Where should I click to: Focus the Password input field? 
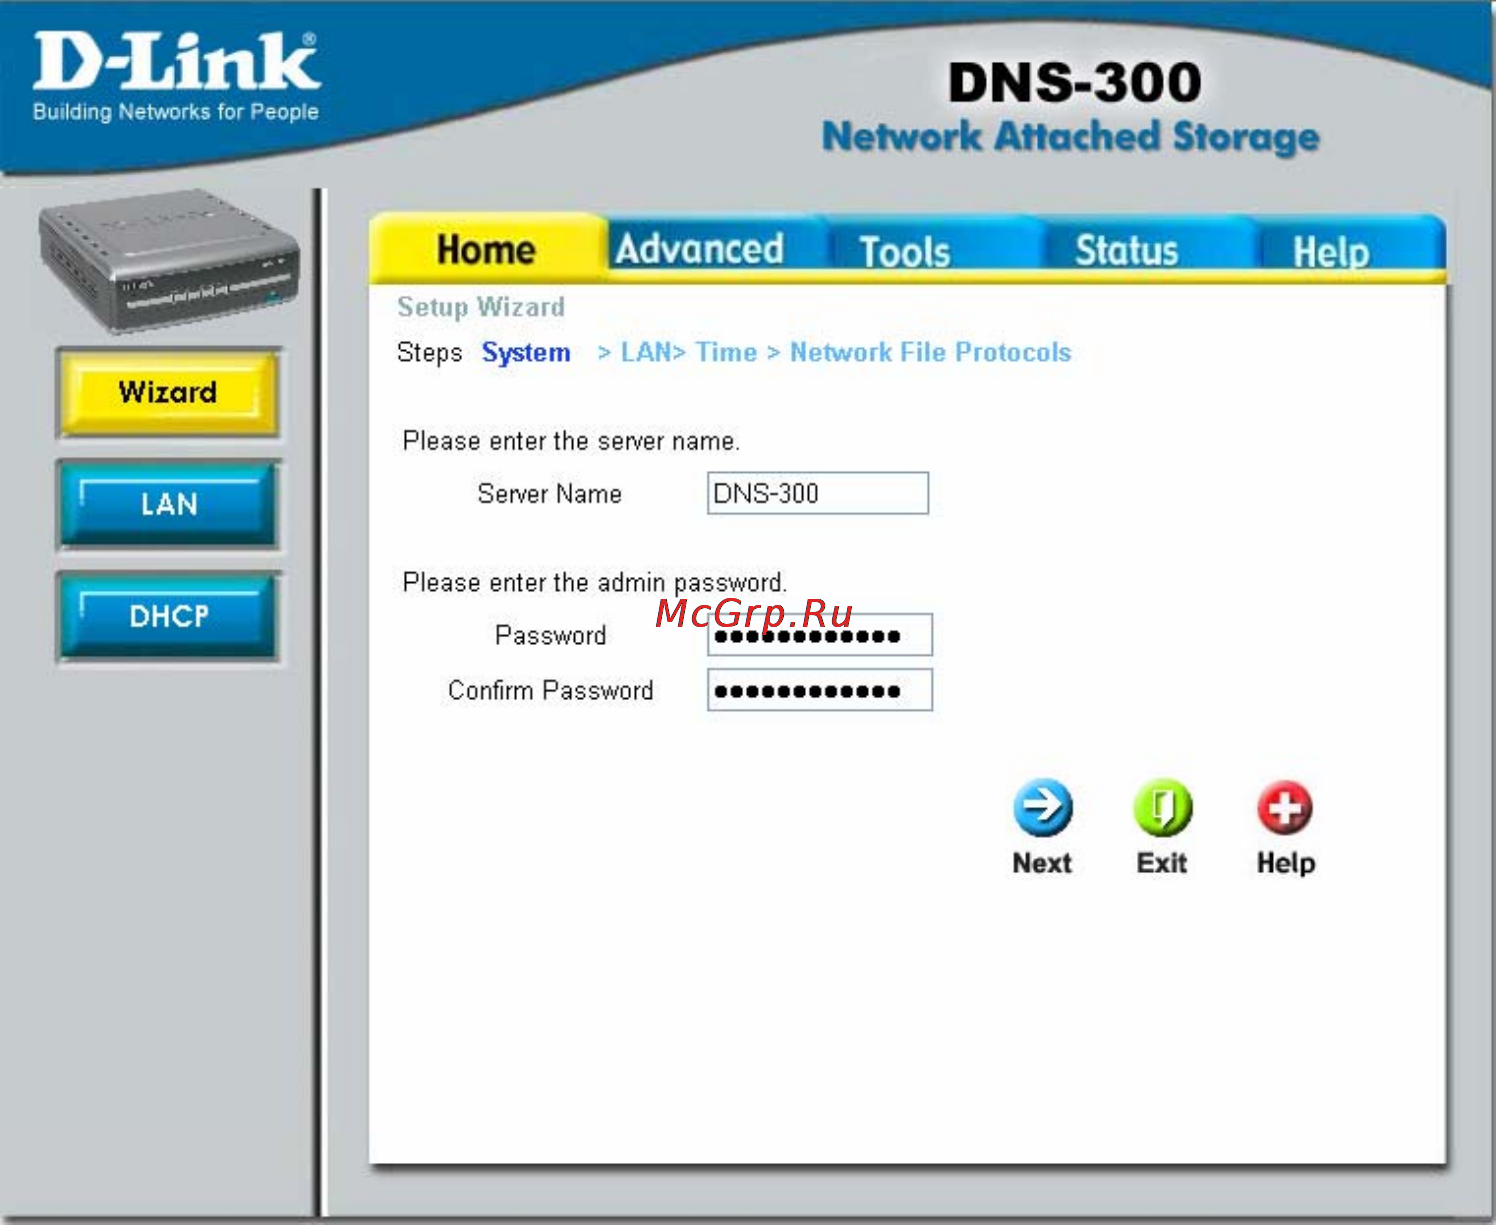coord(820,635)
